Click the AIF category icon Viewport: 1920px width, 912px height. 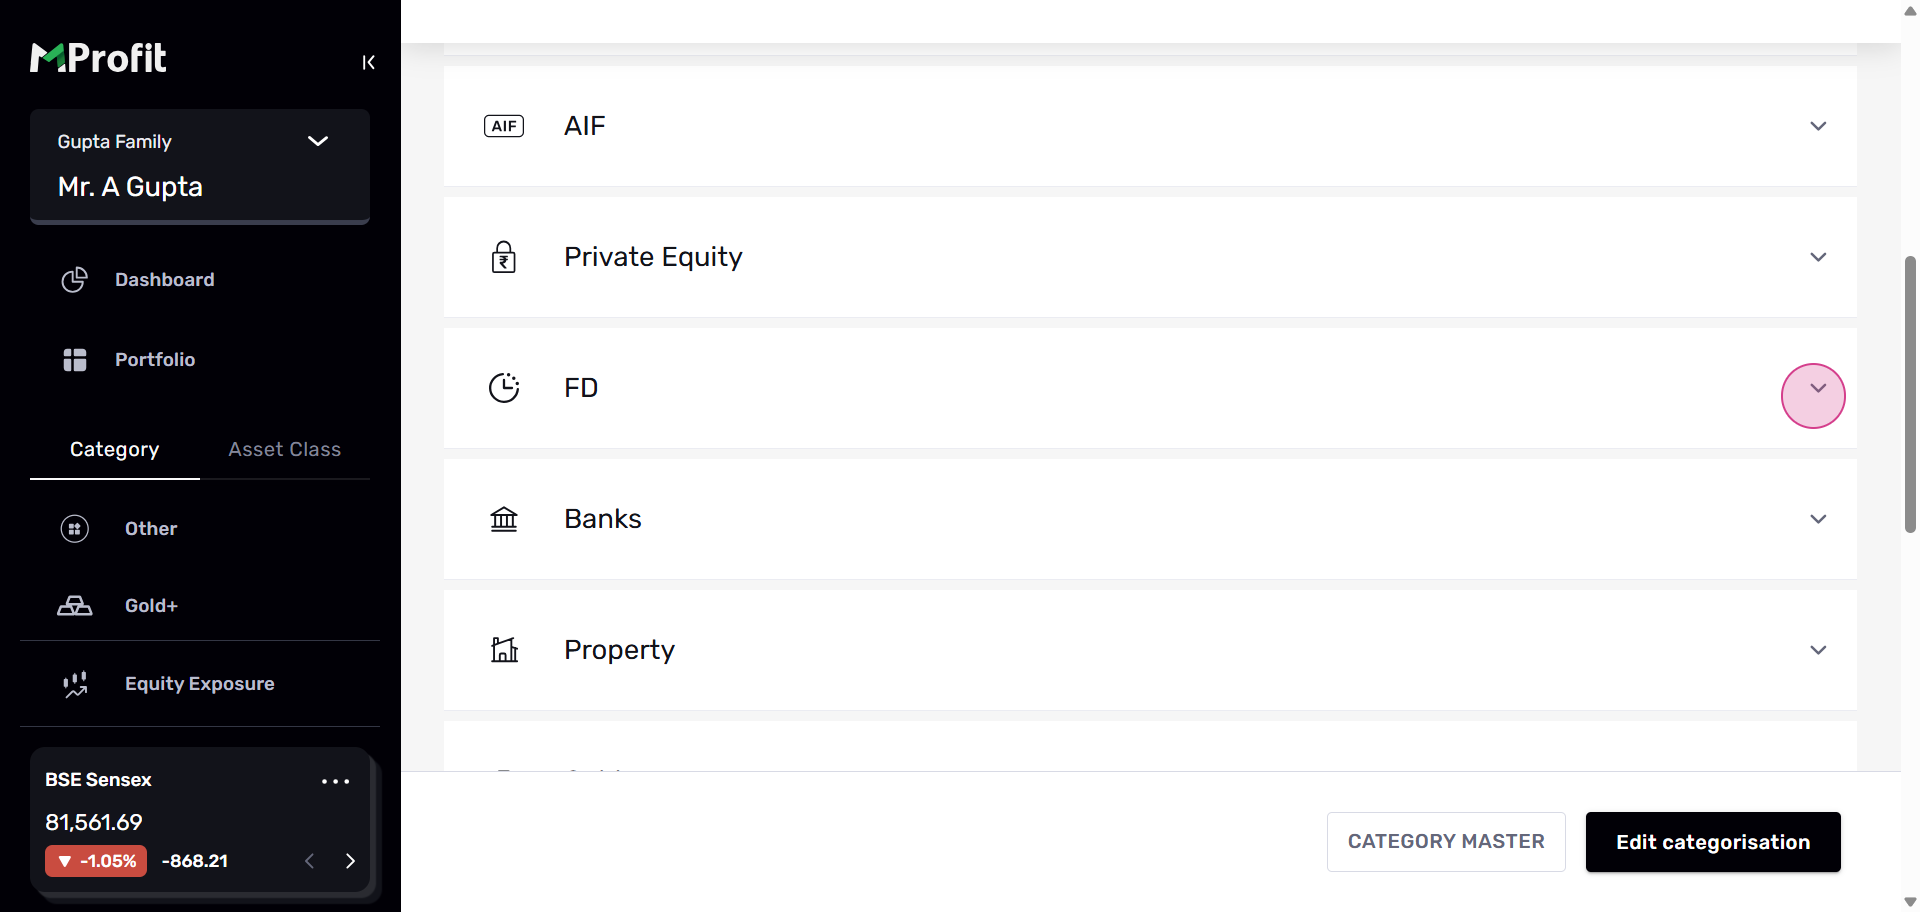504,126
